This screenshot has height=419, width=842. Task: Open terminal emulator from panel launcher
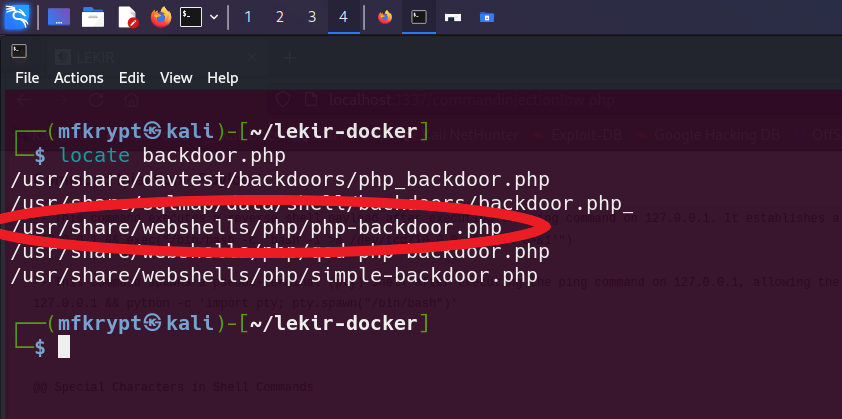[x=192, y=17]
